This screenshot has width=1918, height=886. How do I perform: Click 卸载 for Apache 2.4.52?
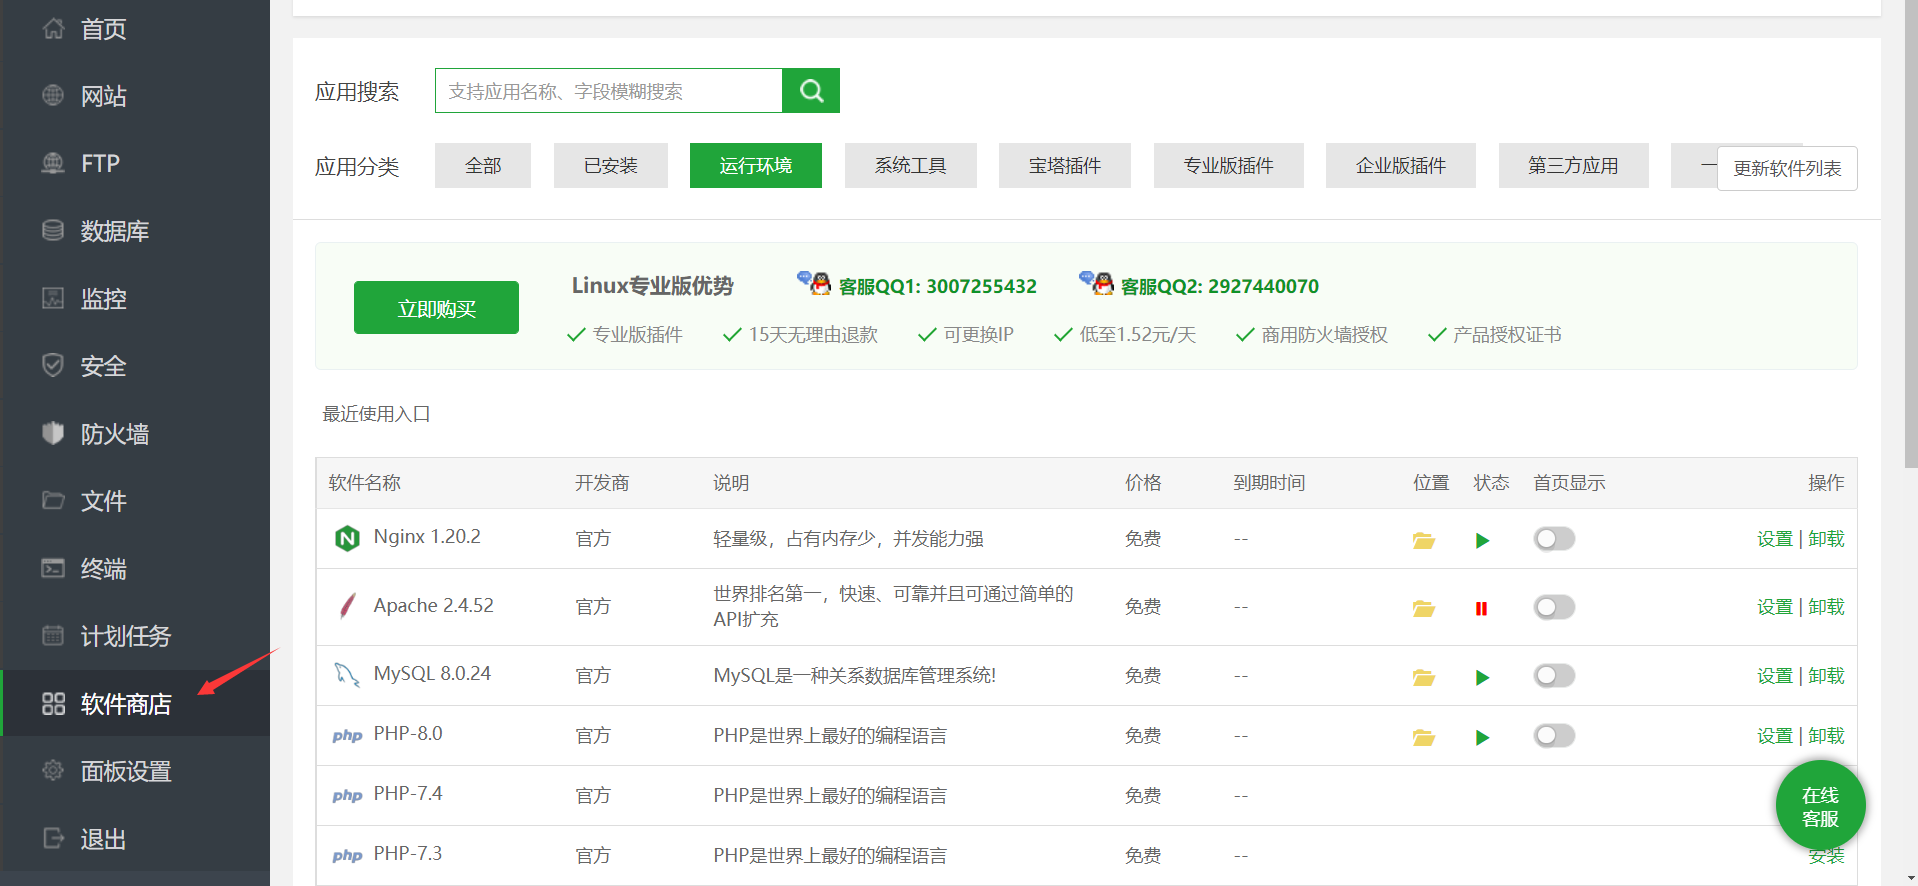(x=1826, y=607)
